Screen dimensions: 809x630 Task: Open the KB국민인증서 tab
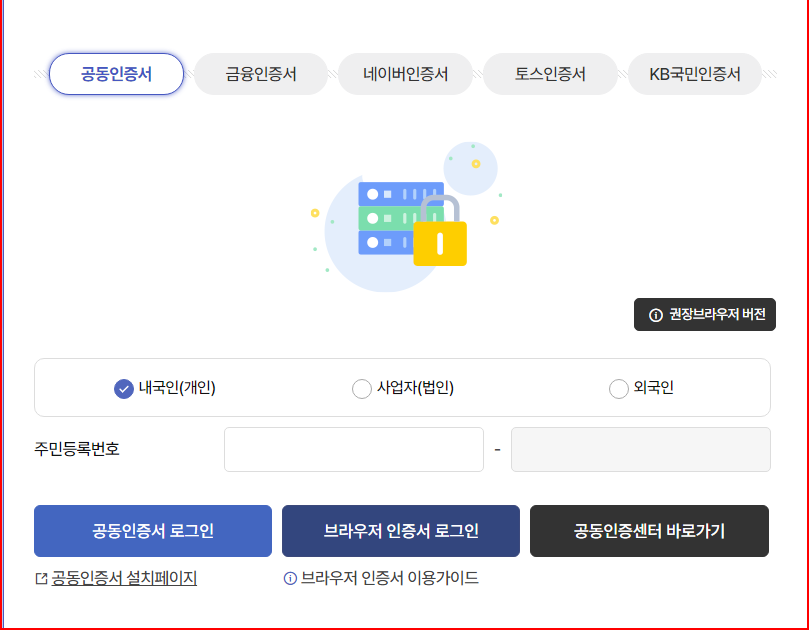(695, 73)
